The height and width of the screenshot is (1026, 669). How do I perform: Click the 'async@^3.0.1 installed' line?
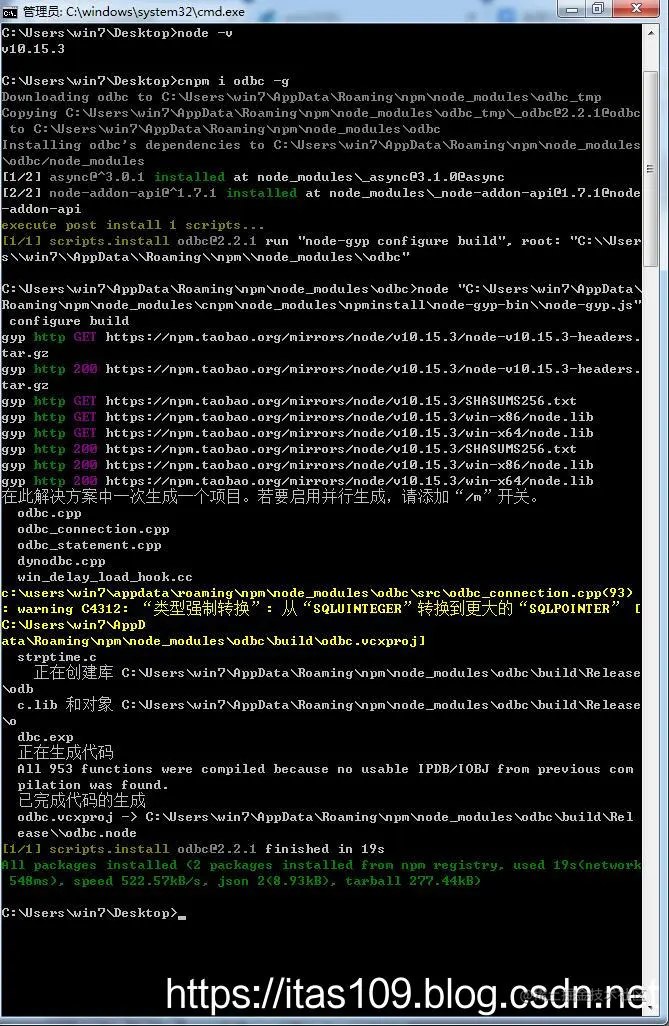point(253,177)
